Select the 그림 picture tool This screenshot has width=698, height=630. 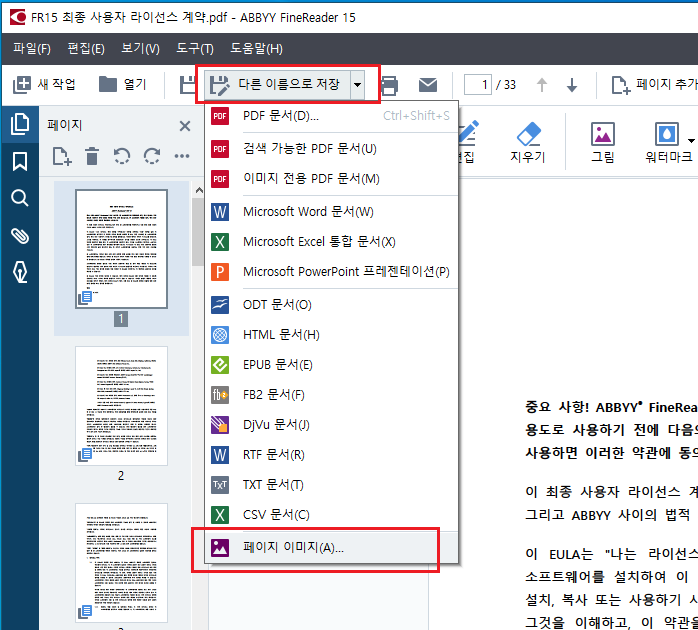[x=603, y=142]
